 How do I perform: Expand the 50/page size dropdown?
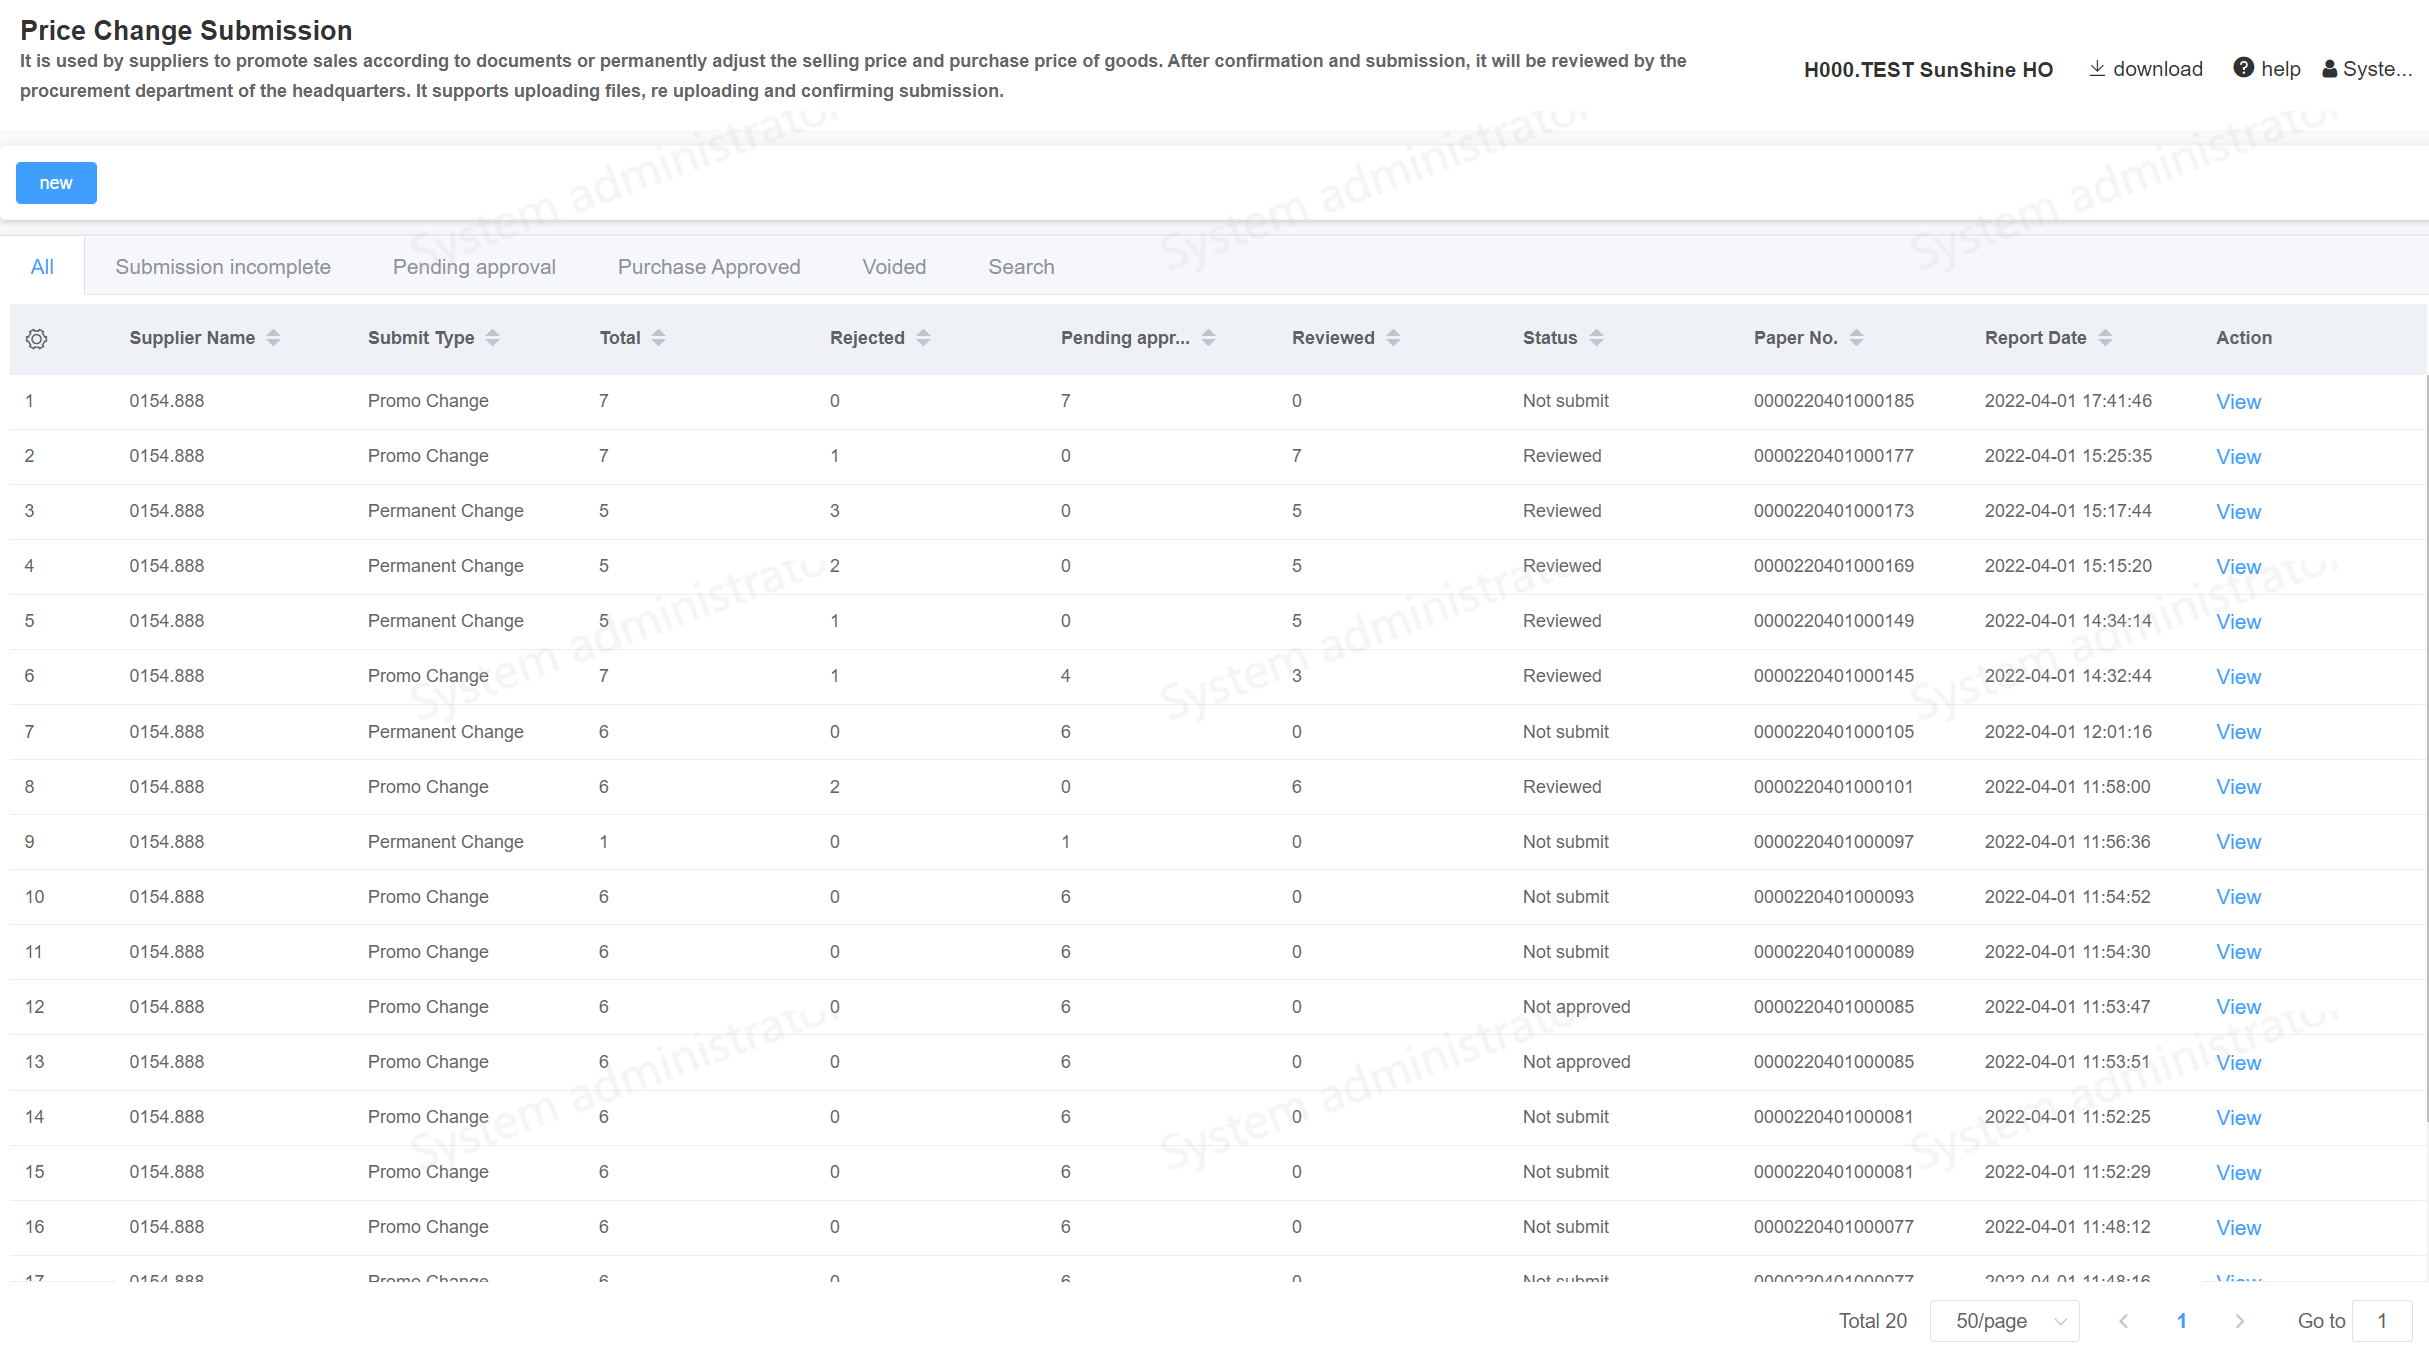2004,1321
